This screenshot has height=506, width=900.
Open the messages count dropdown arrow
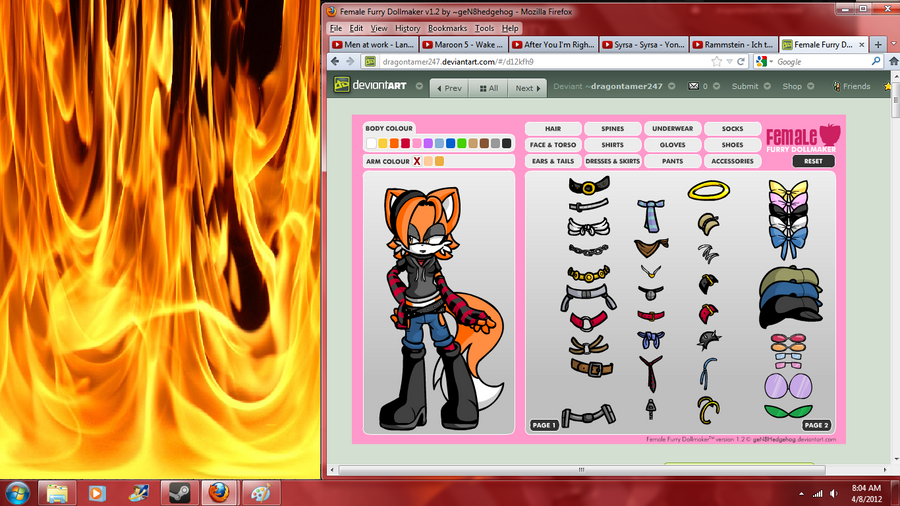click(x=716, y=86)
